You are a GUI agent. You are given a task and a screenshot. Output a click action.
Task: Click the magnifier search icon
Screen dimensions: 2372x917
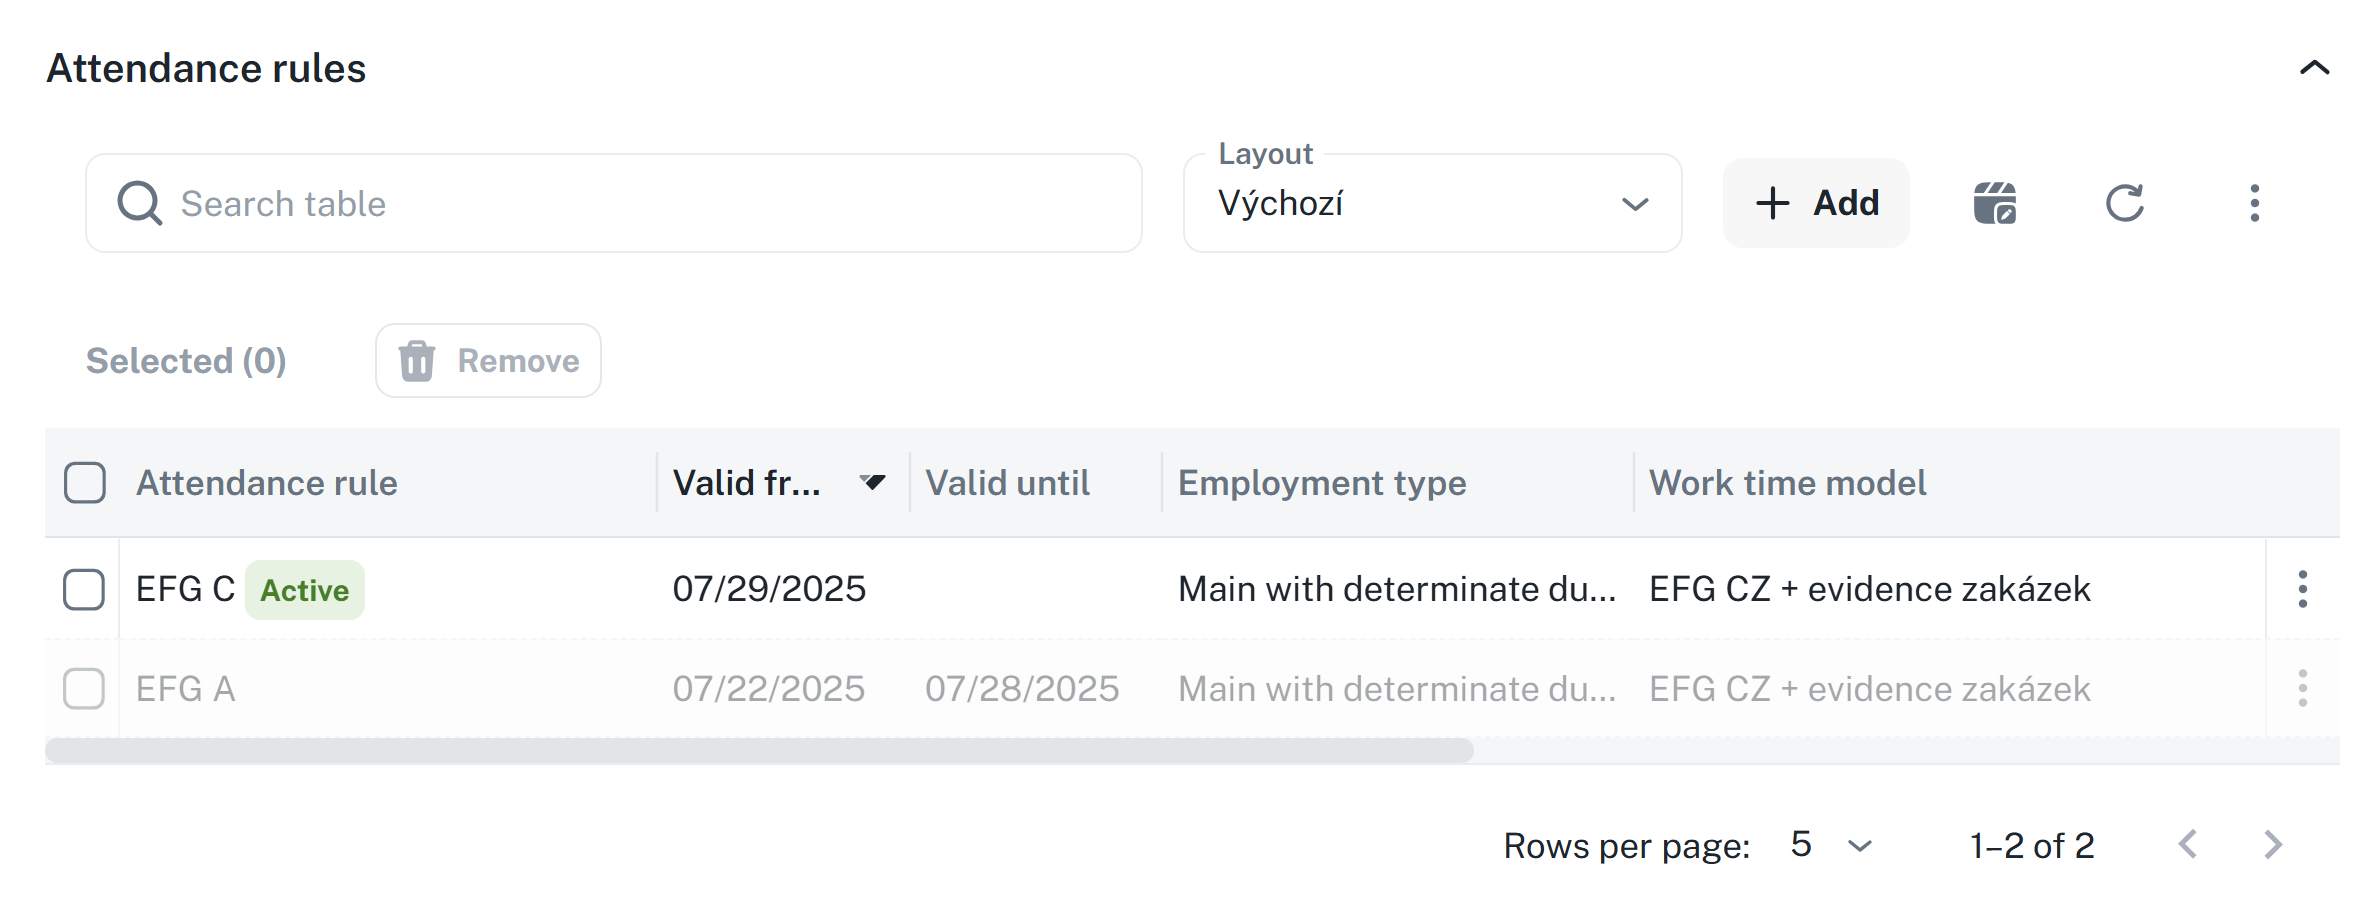click(x=139, y=203)
